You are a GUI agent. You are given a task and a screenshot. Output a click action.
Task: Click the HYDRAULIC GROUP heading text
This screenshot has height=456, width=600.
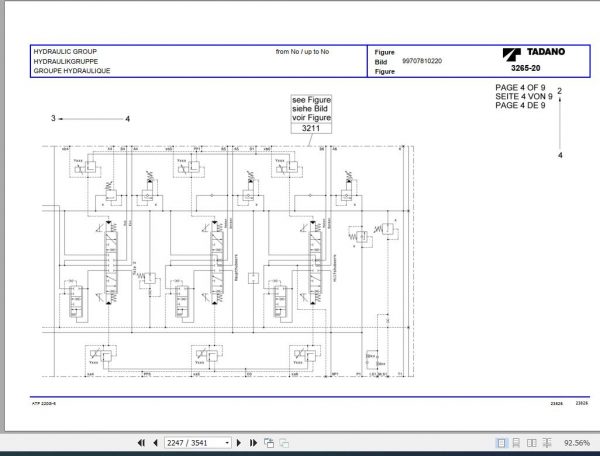[x=65, y=51]
